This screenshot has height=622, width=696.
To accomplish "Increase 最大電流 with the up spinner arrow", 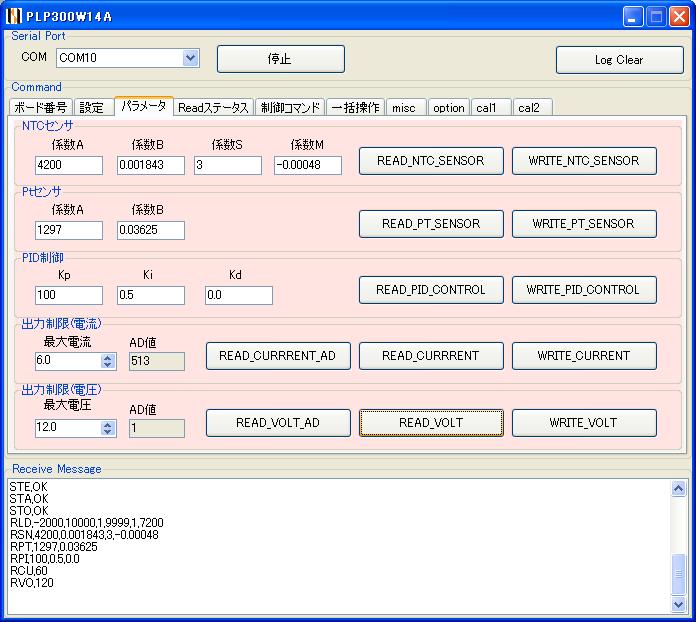I will tap(108, 357).
